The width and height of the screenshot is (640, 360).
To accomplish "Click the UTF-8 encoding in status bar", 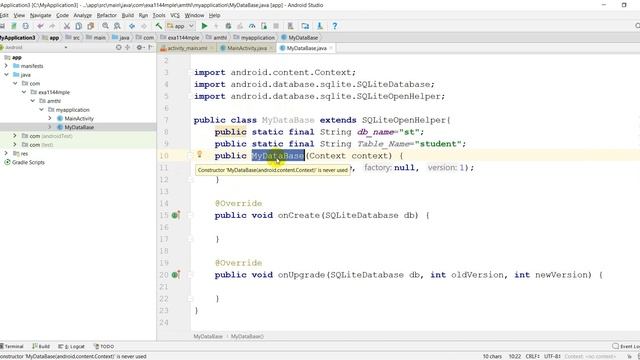I will tap(552, 356).
